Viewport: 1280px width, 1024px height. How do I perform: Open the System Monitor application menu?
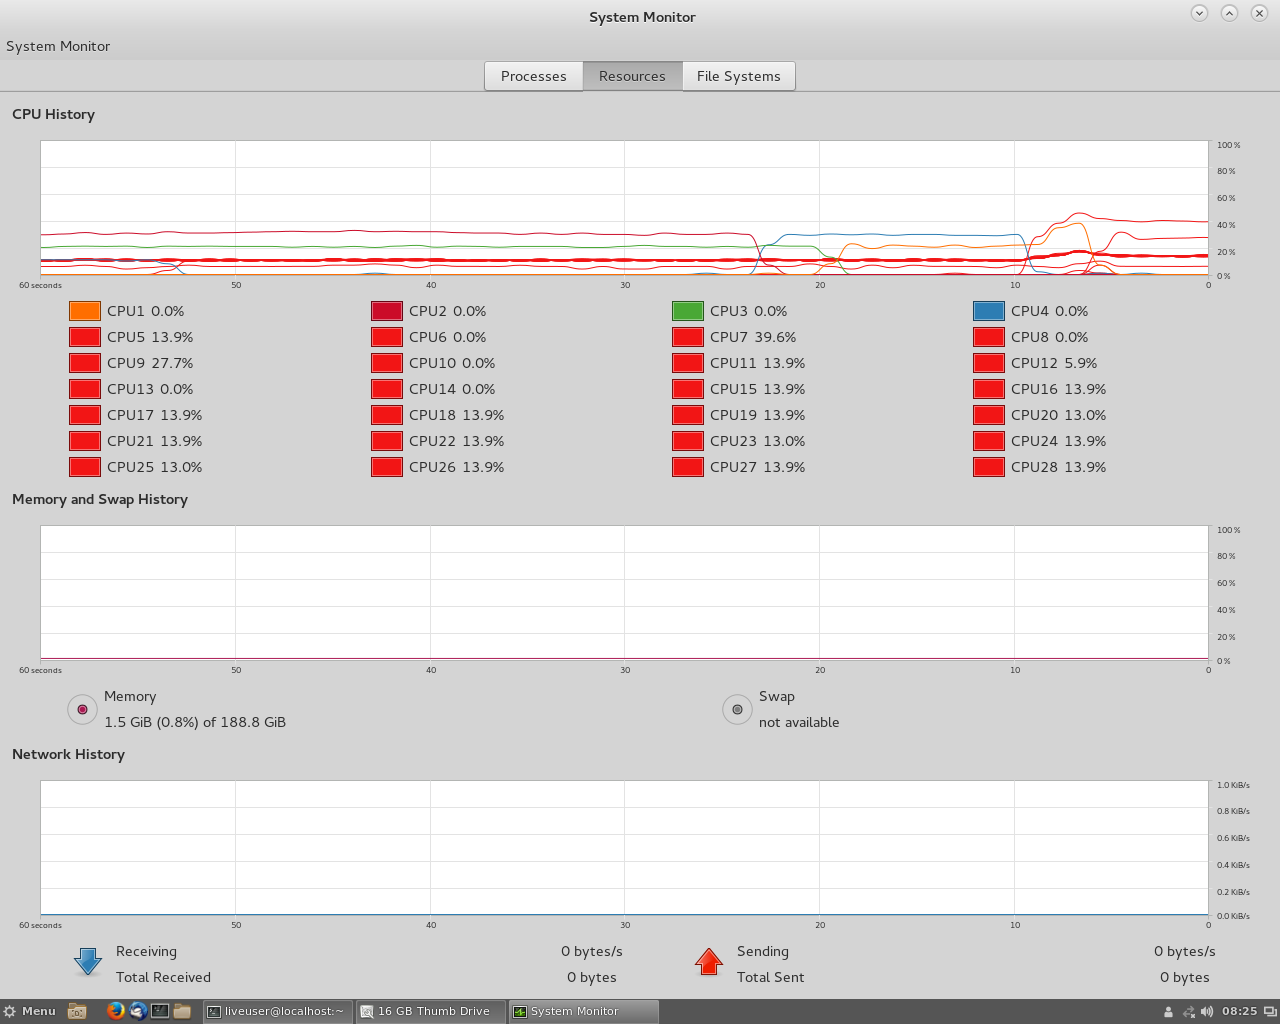58,46
